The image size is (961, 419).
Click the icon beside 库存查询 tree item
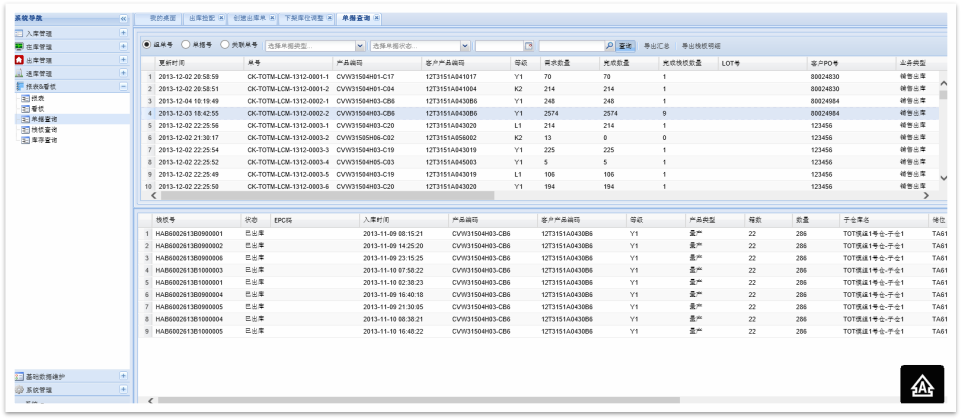(26, 140)
